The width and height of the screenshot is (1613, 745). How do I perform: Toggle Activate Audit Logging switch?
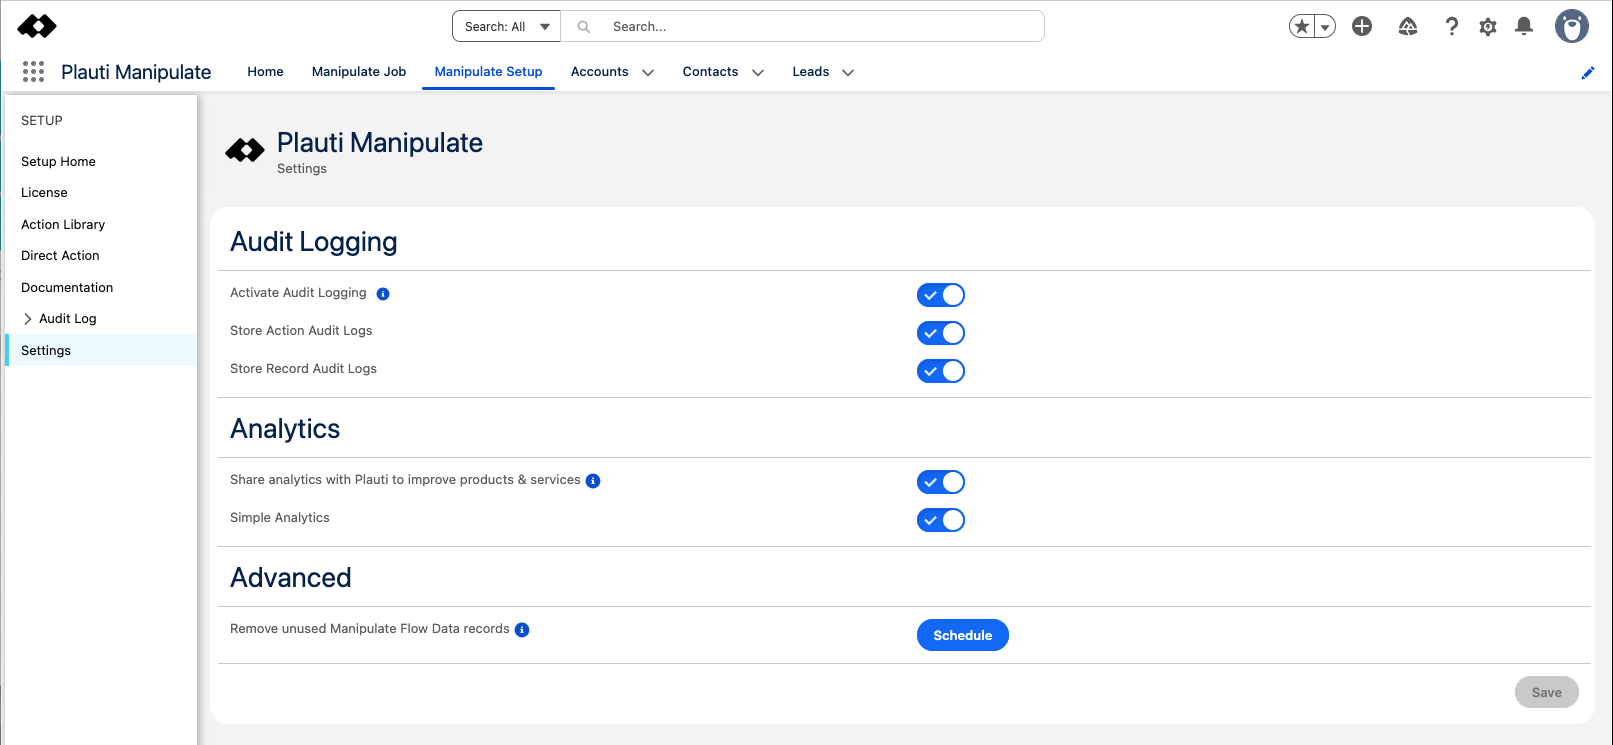pyautogui.click(x=941, y=295)
